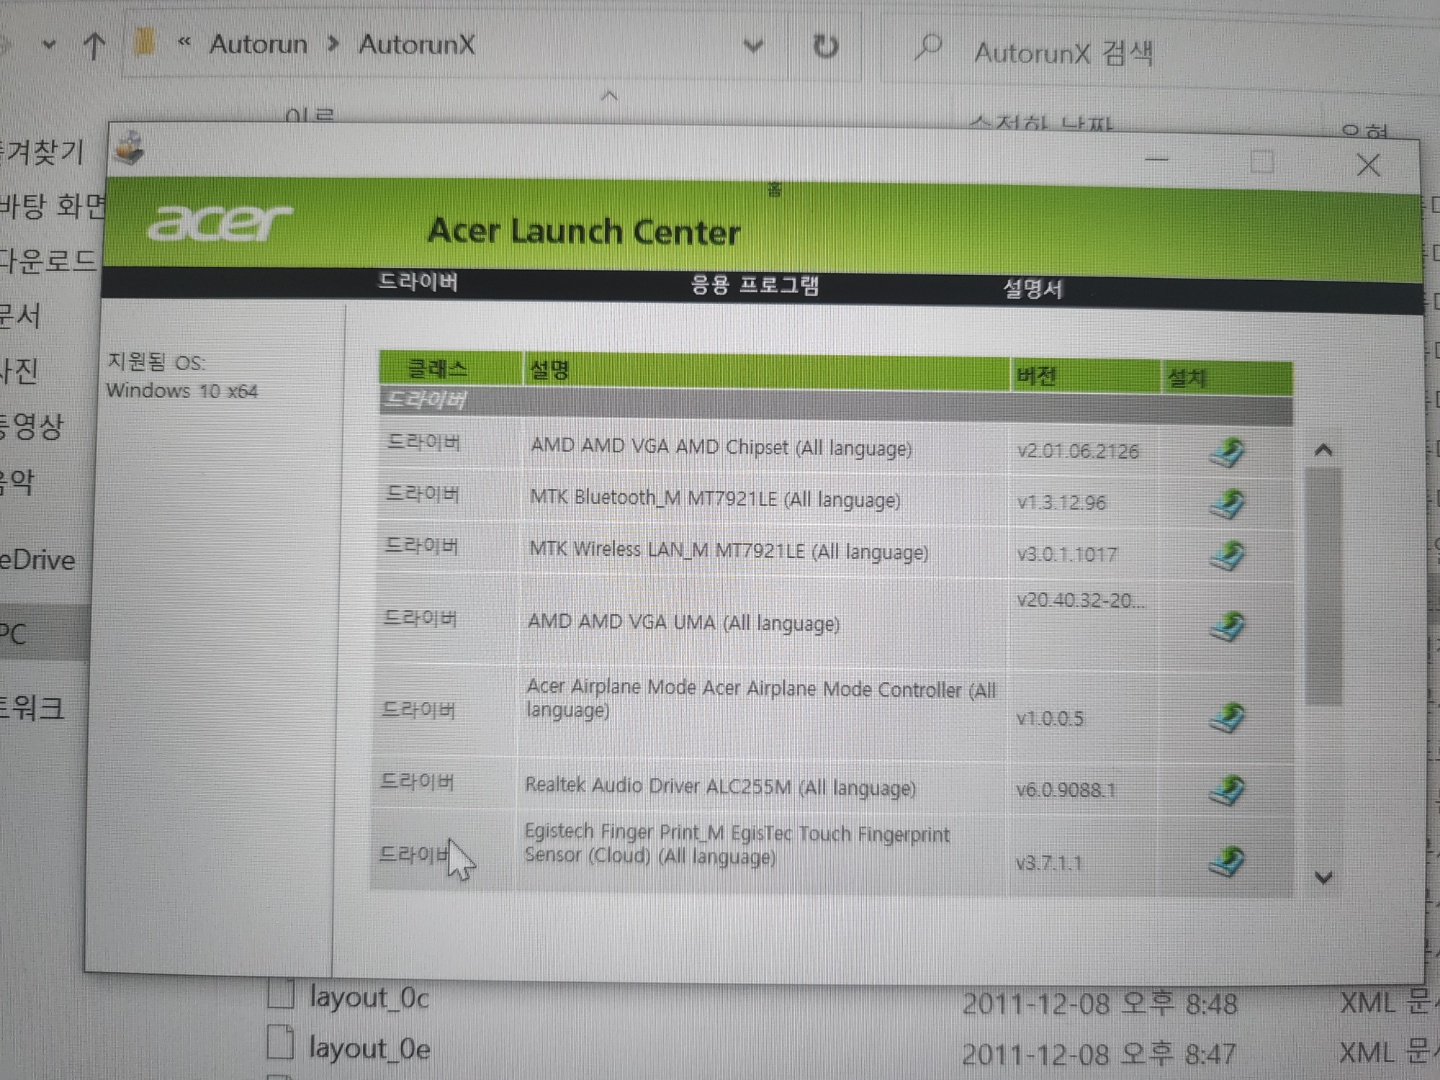Click the Launch Center app icon in title bar
The height and width of the screenshot is (1080, 1440).
pos(129,149)
